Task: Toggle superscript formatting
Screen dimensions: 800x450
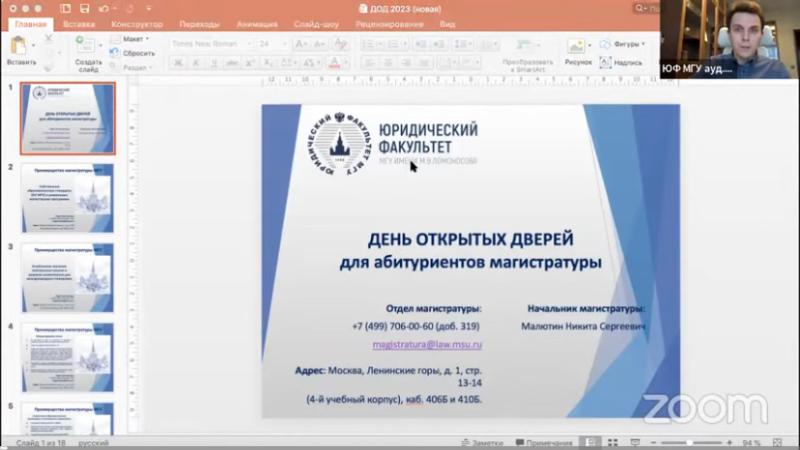Action: coord(250,63)
